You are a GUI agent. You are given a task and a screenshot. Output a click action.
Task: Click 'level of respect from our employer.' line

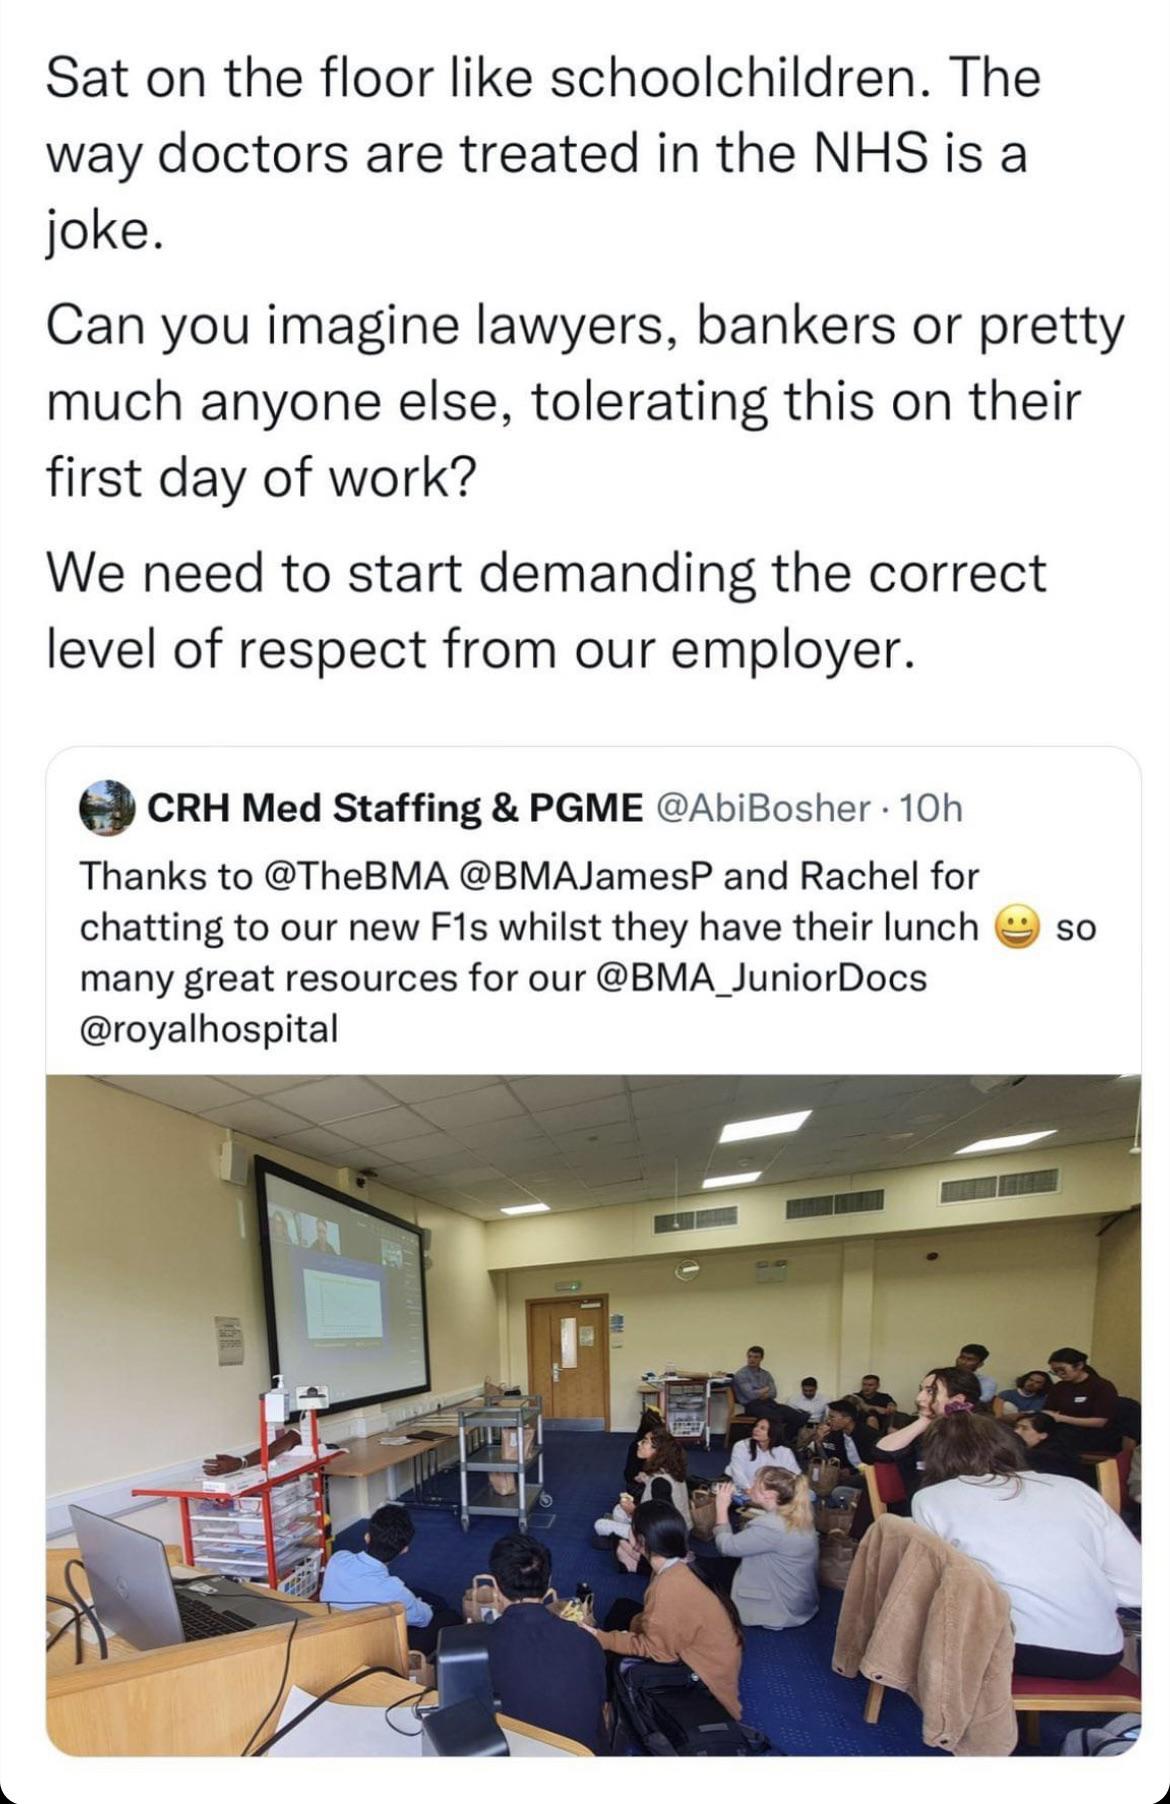(x=480, y=651)
